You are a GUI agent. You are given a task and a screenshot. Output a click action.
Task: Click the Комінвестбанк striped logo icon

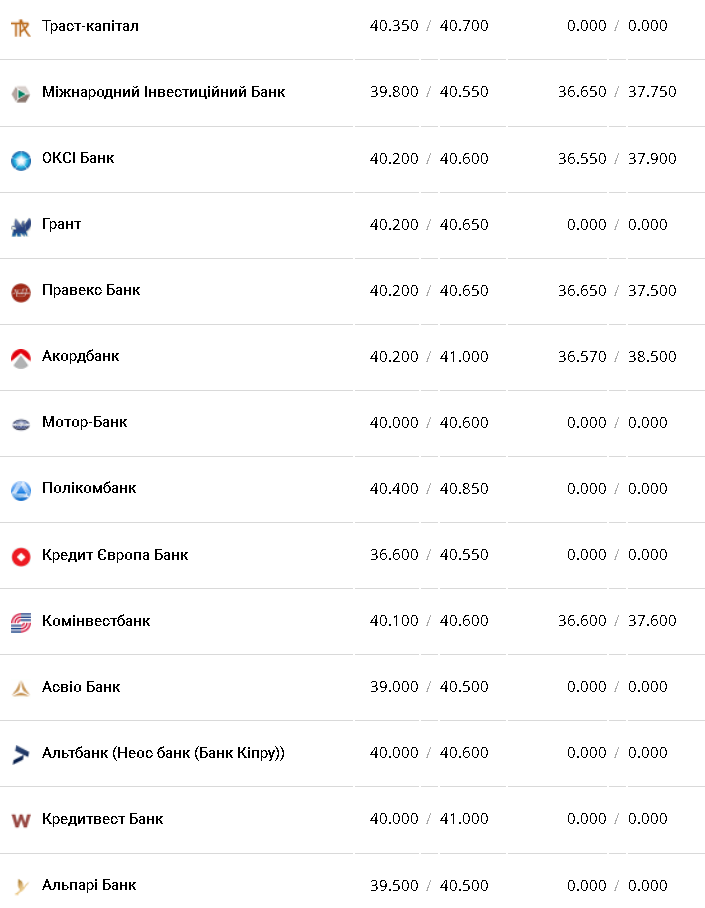tap(21, 622)
